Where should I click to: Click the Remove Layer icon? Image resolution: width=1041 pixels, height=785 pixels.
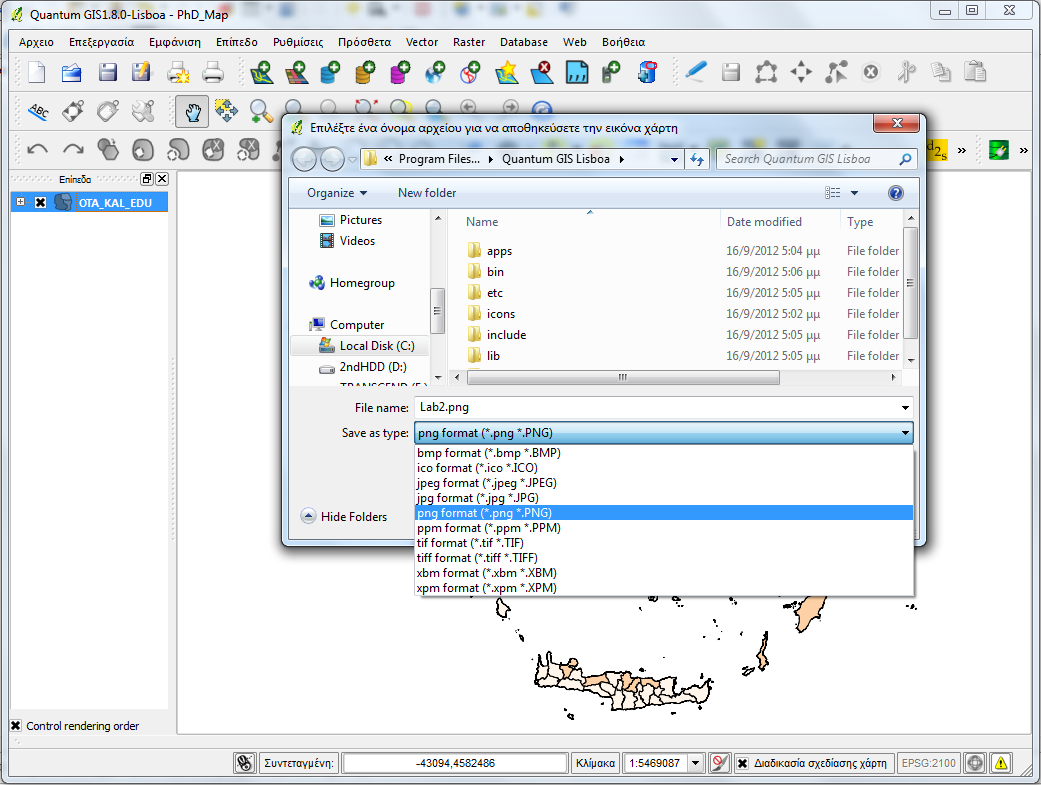(x=541, y=72)
